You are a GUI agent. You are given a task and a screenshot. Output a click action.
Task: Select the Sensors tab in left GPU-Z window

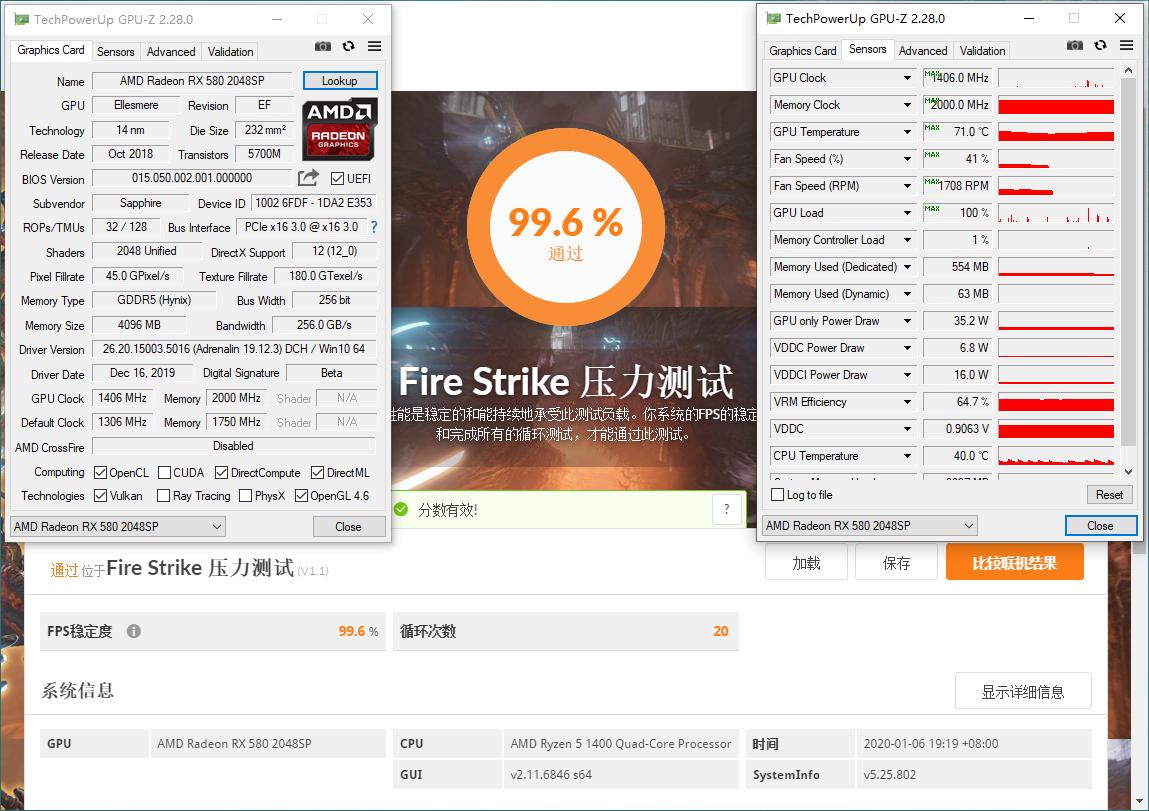pyautogui.click(x=116, y=51)
